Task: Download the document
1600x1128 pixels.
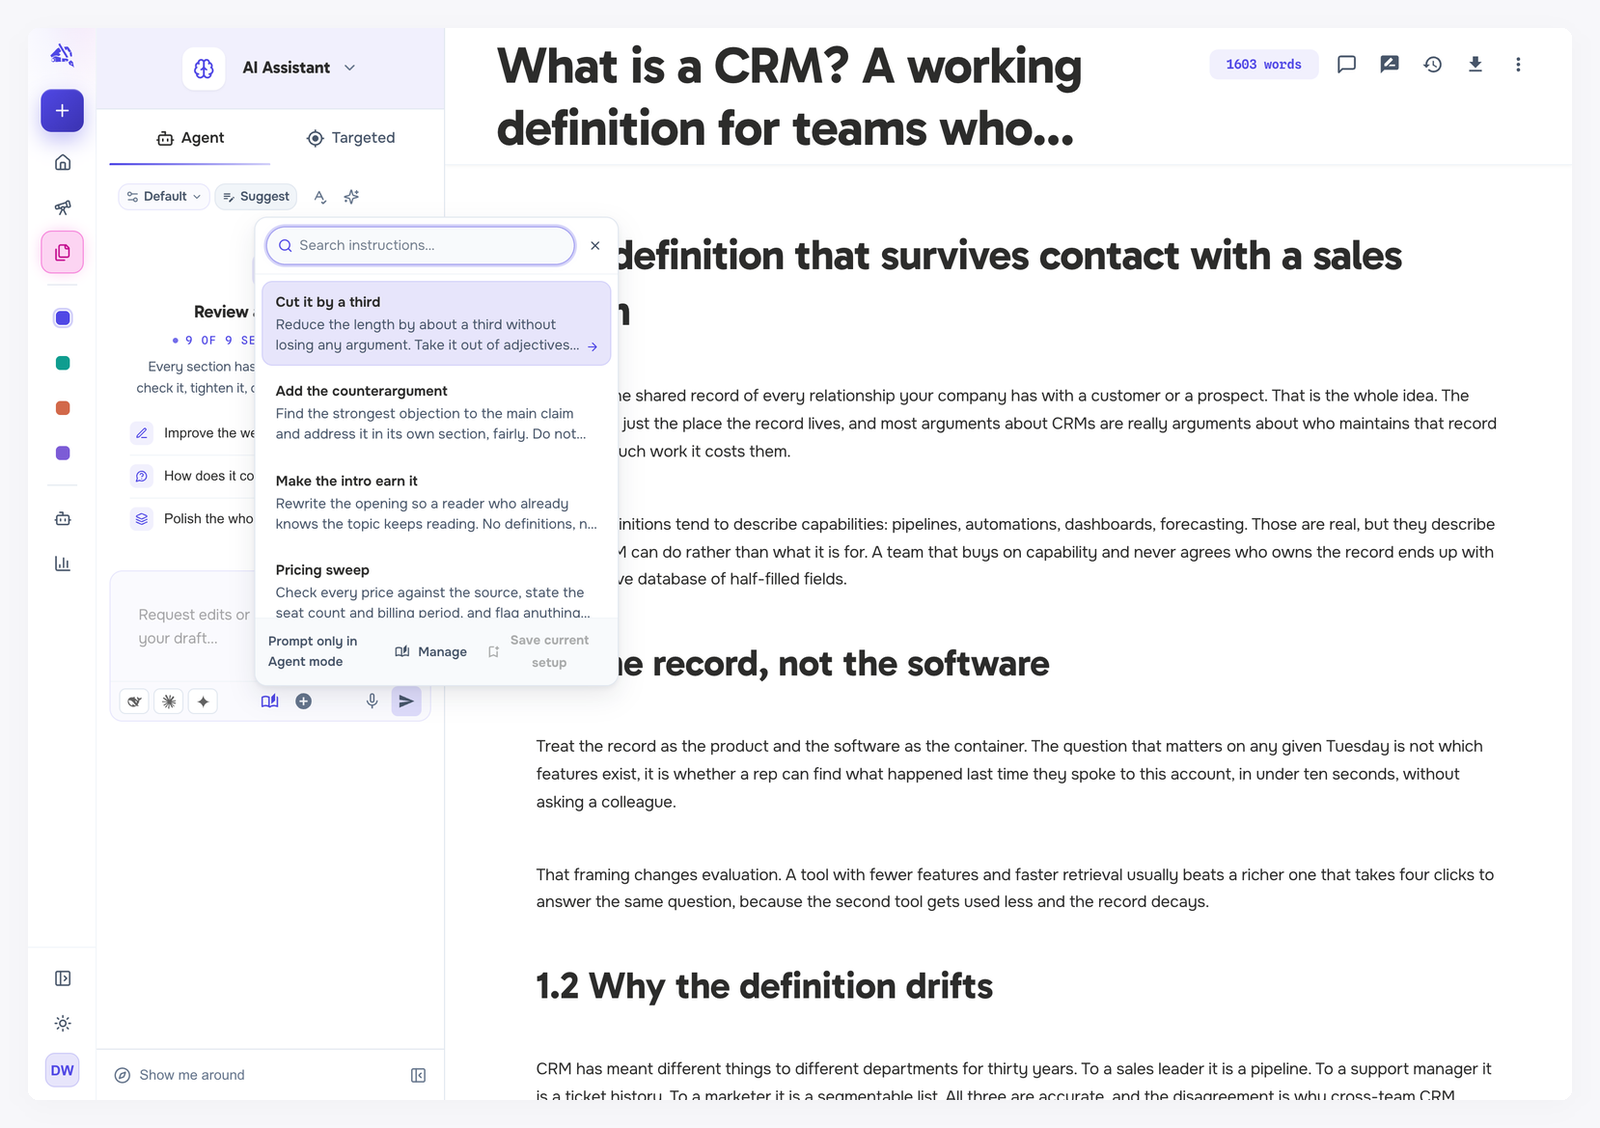Action: point(1475,64)
